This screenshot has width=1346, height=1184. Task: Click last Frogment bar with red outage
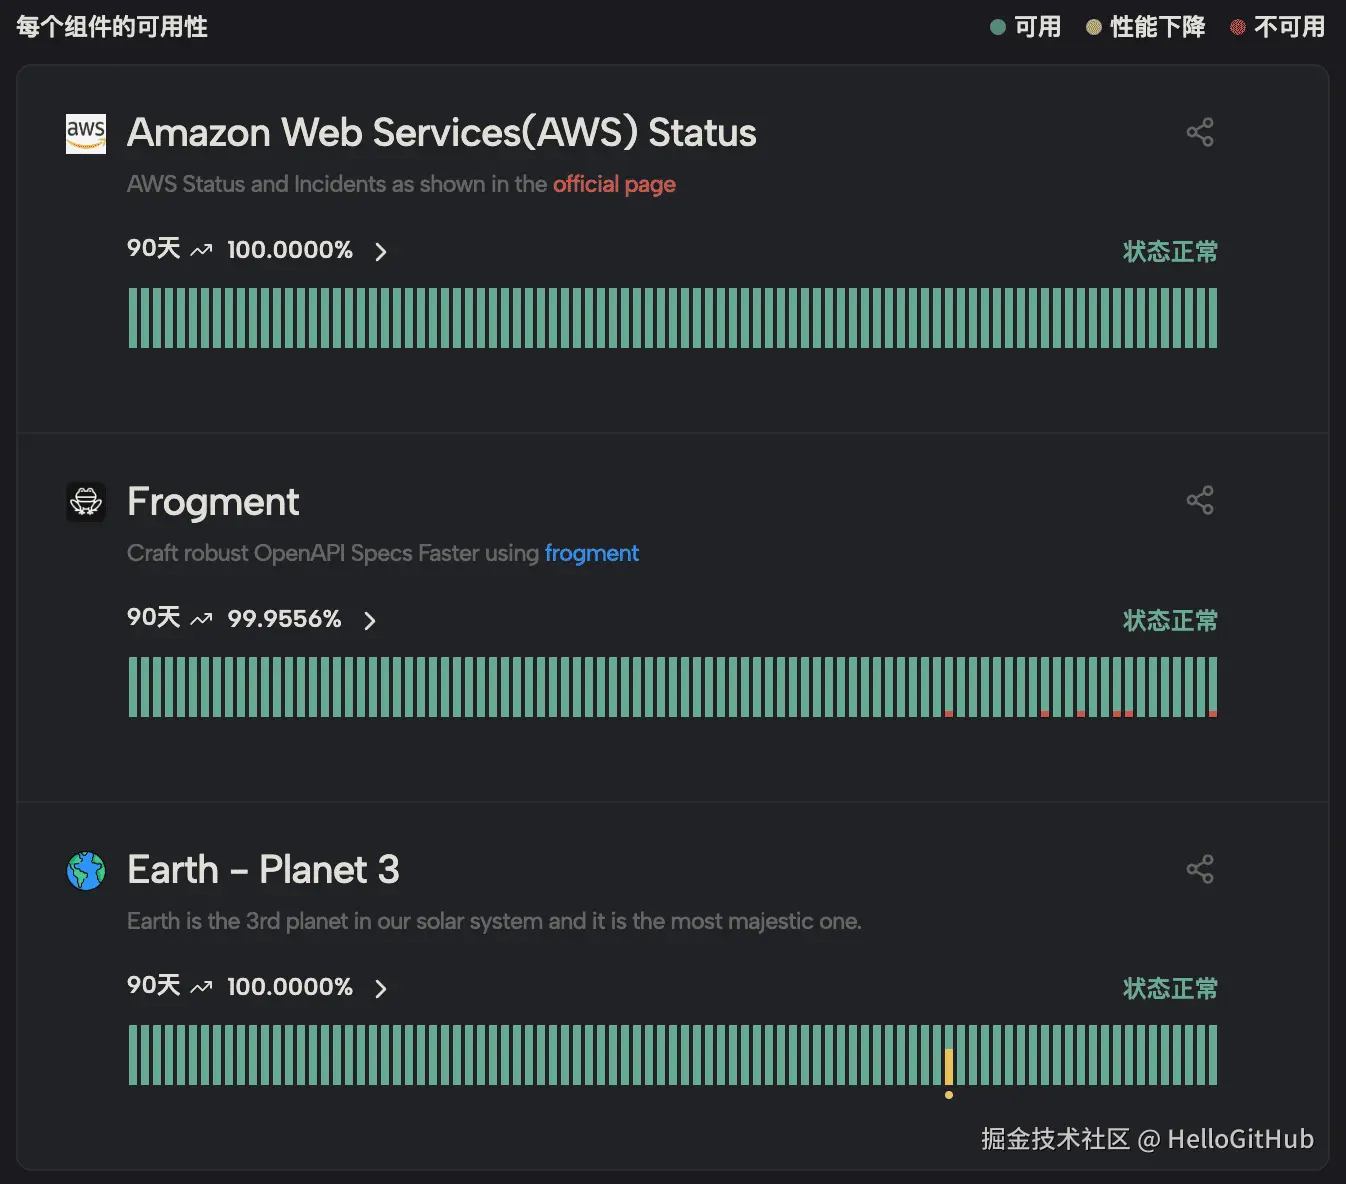pyautogui.click(x=1212, y=687)
